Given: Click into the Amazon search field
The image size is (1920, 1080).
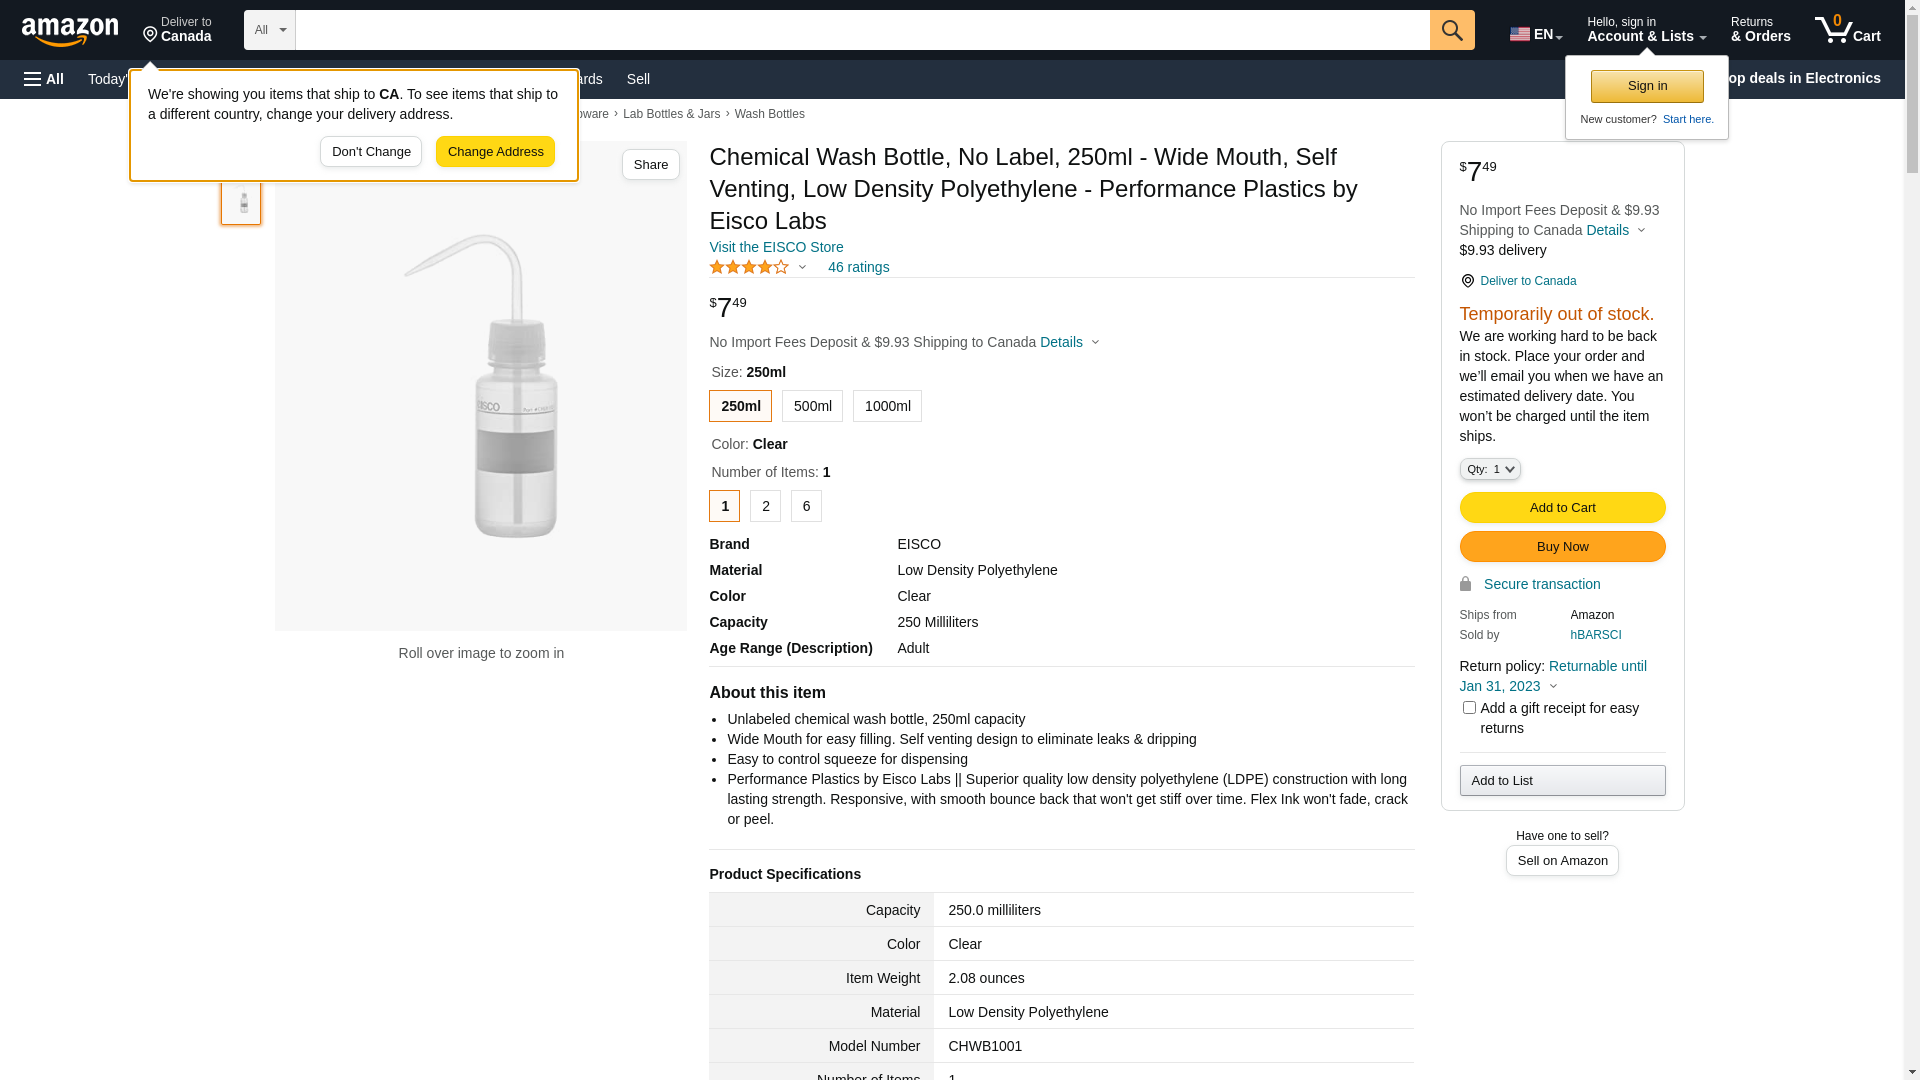Looking at the screenshot, I should (862, 30).
